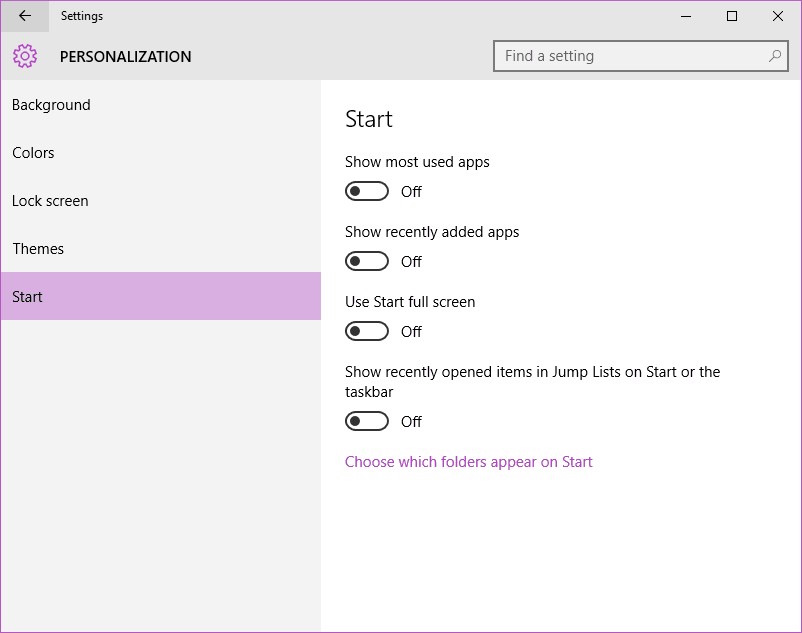
Task: Click the back arrow in title bar
Action: click(25, 16)
